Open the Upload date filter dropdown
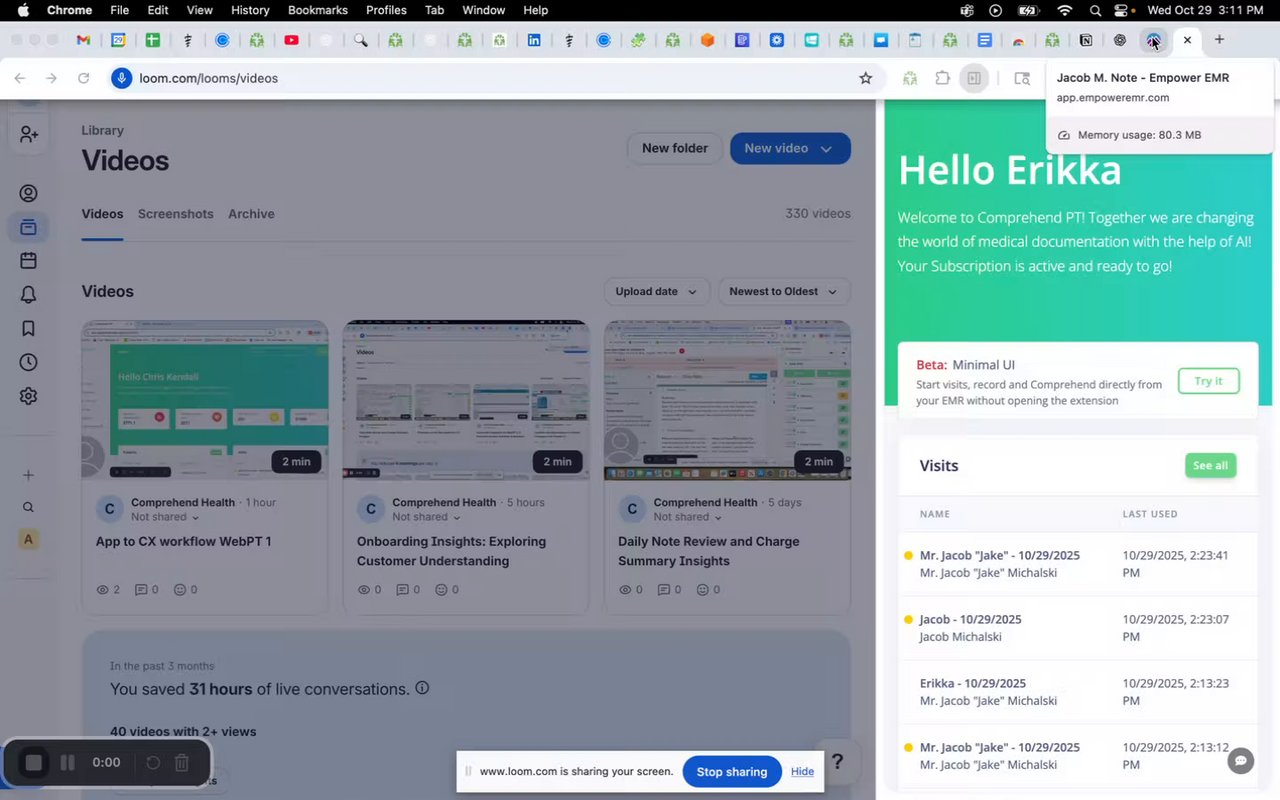The image size is (1280, 800). [x=656, y=292]
